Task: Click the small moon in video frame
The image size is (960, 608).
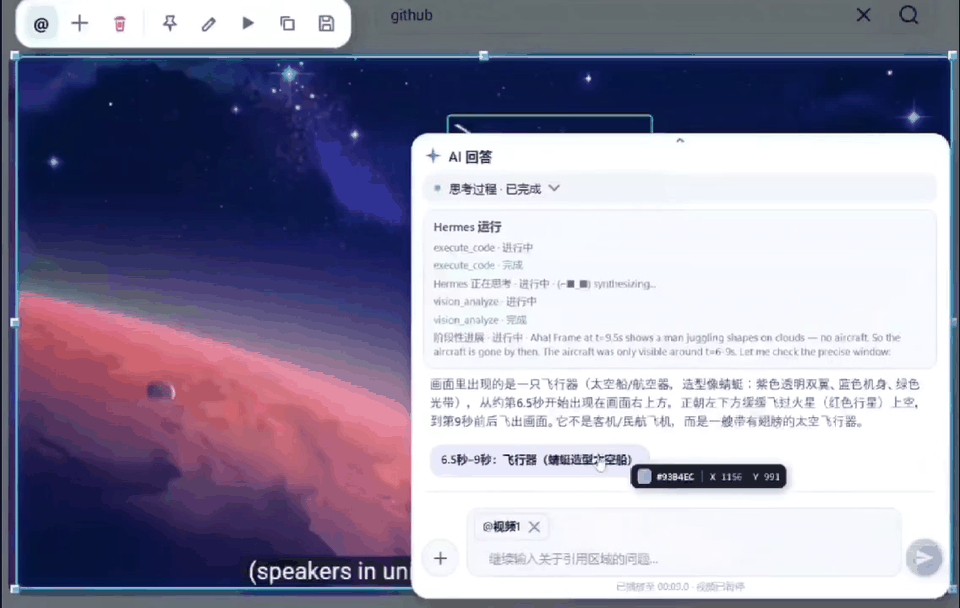Action: [162, 391]
